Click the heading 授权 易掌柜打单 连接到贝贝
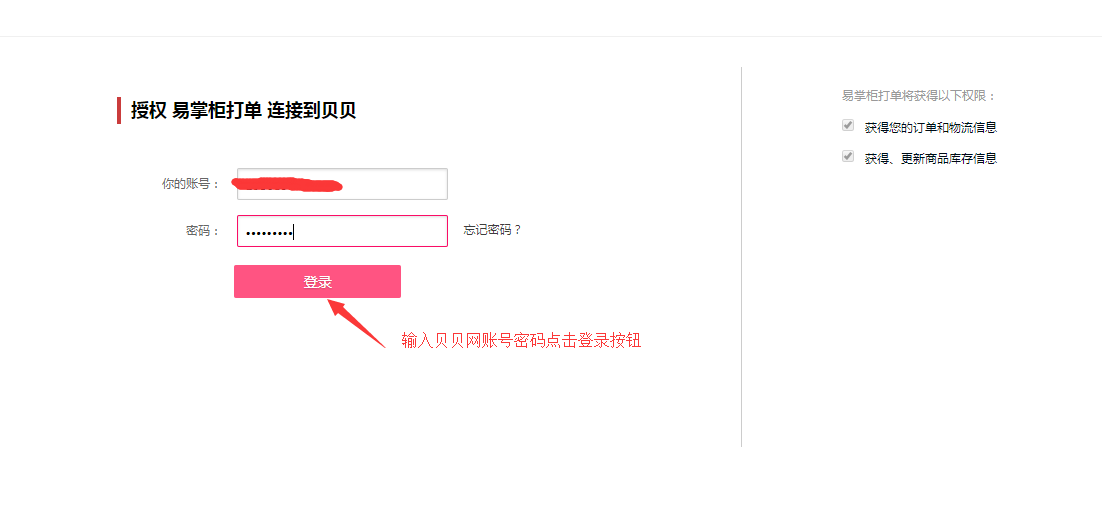 click(243, 110)
